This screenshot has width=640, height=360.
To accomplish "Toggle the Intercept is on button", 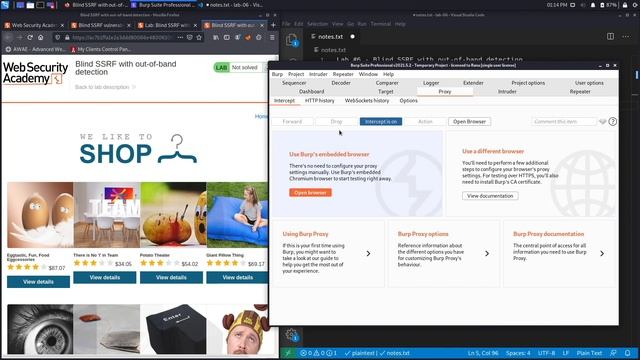I will pyautogui.click(x=381, y=122).
